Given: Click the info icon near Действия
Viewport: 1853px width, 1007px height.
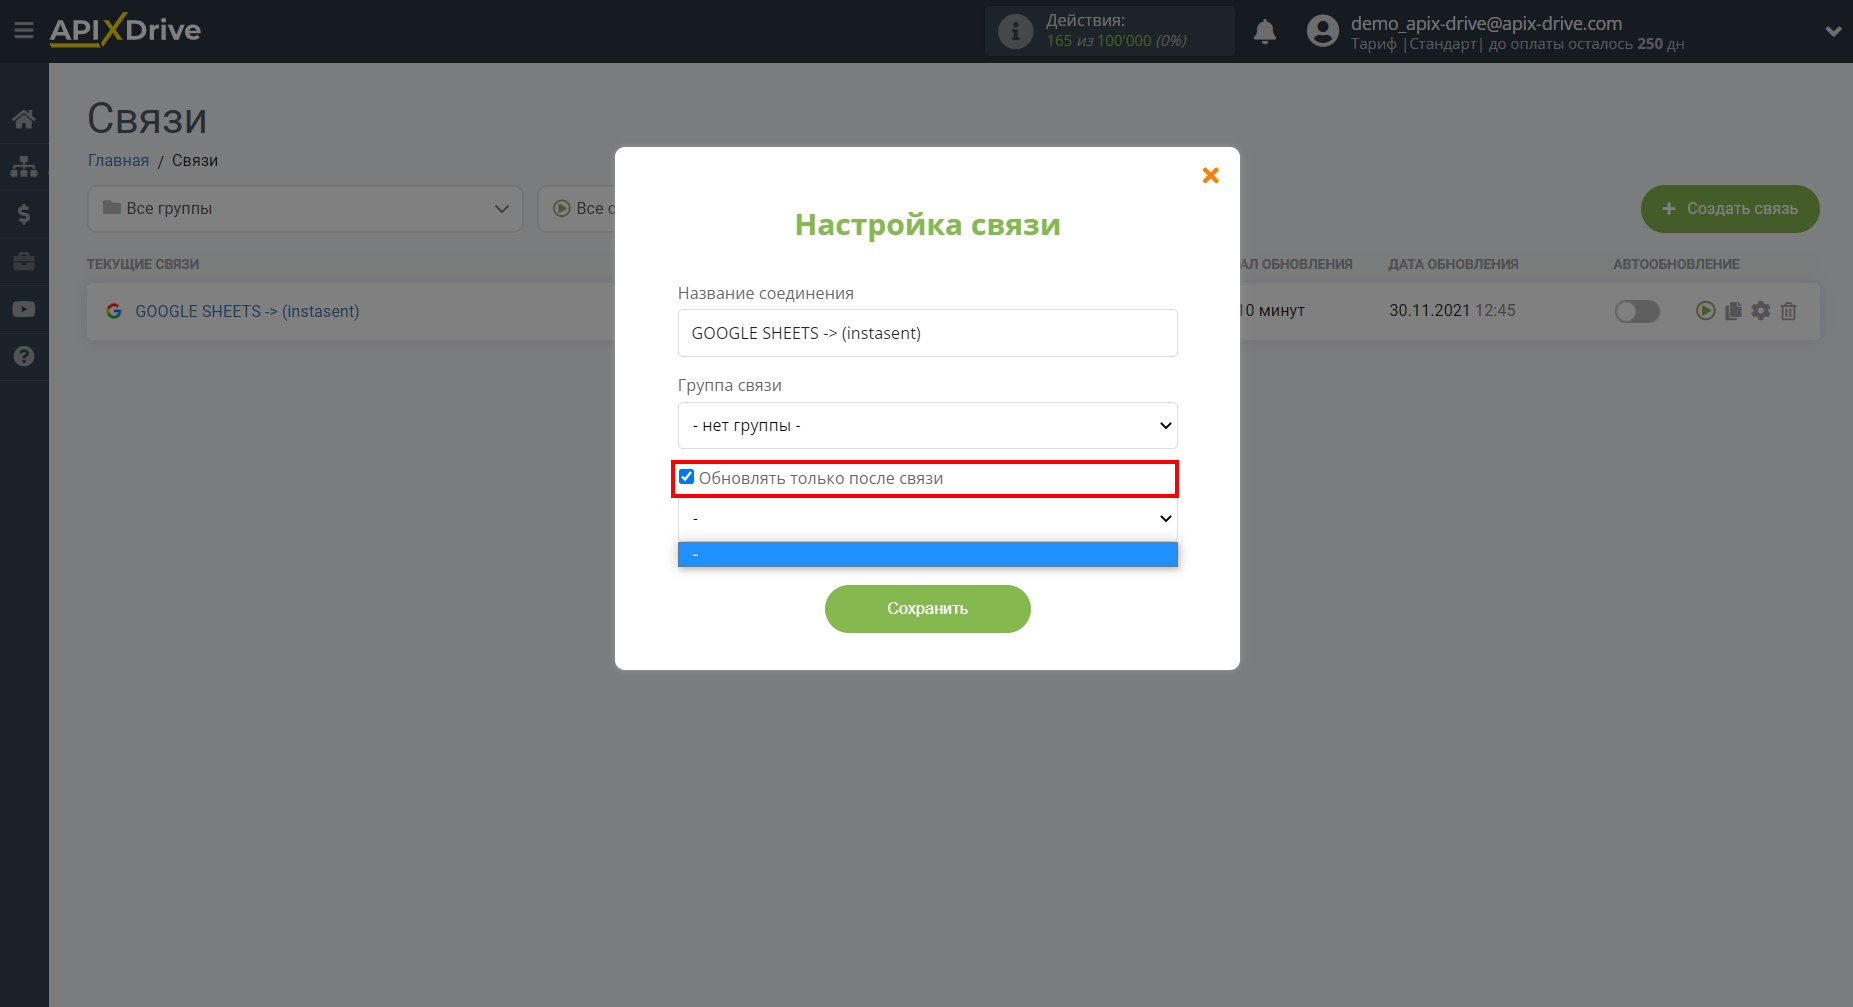Looking at the screenshot, I should tap(1016, 31).
